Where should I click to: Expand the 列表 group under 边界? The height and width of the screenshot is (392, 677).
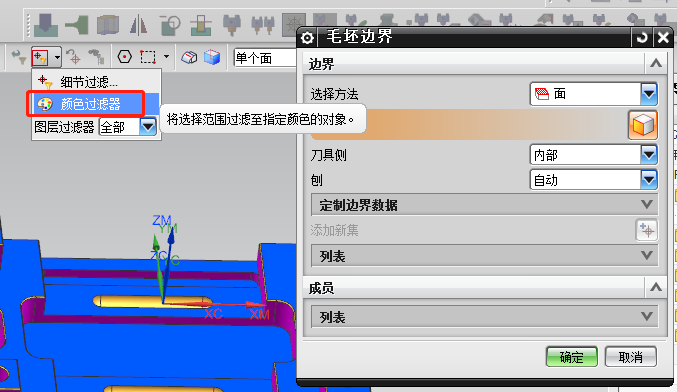point(484,256)
